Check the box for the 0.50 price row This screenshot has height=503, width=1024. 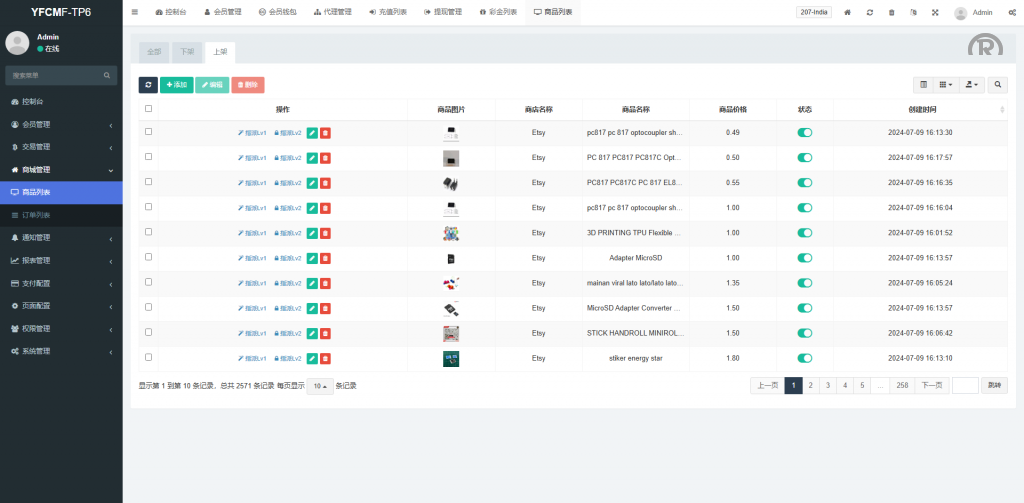[149, 157]
